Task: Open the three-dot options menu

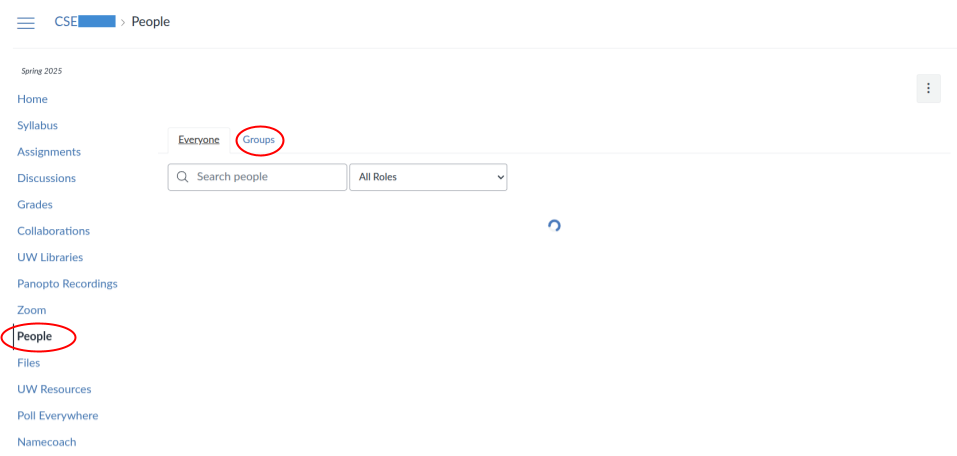Action: (928, 89)
